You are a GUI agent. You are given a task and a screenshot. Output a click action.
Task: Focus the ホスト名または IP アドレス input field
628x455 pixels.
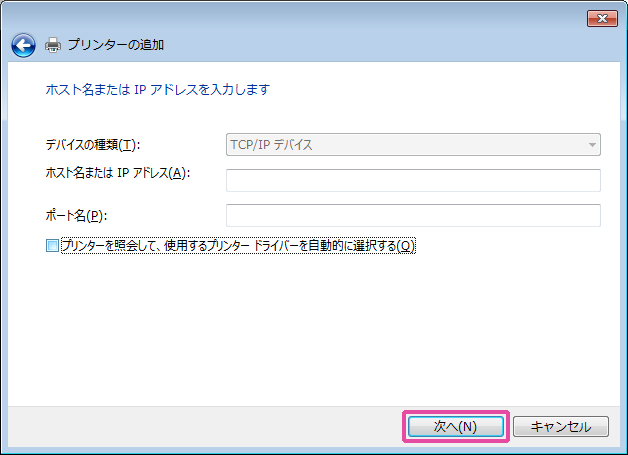pos(412,180)
